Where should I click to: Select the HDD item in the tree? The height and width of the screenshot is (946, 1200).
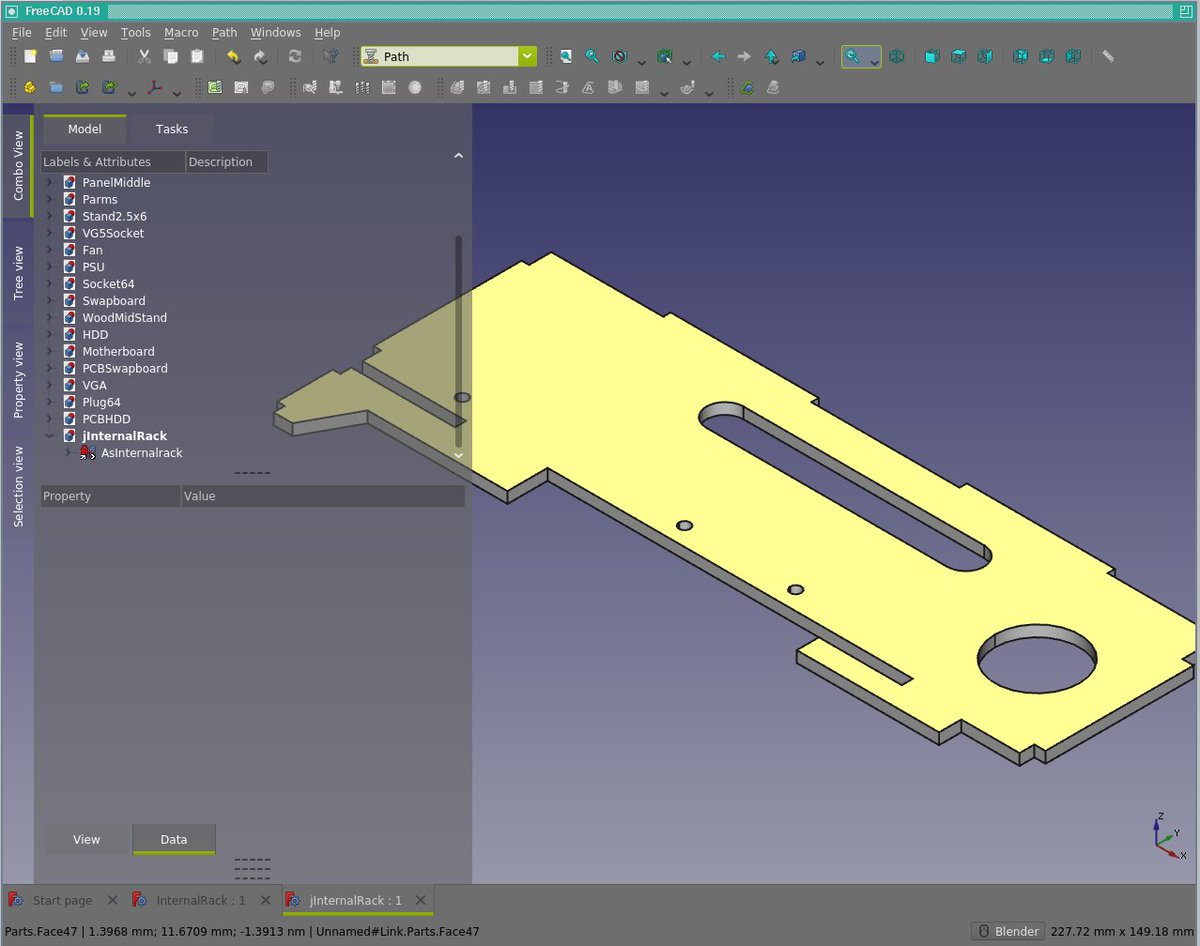pos(95,335)
